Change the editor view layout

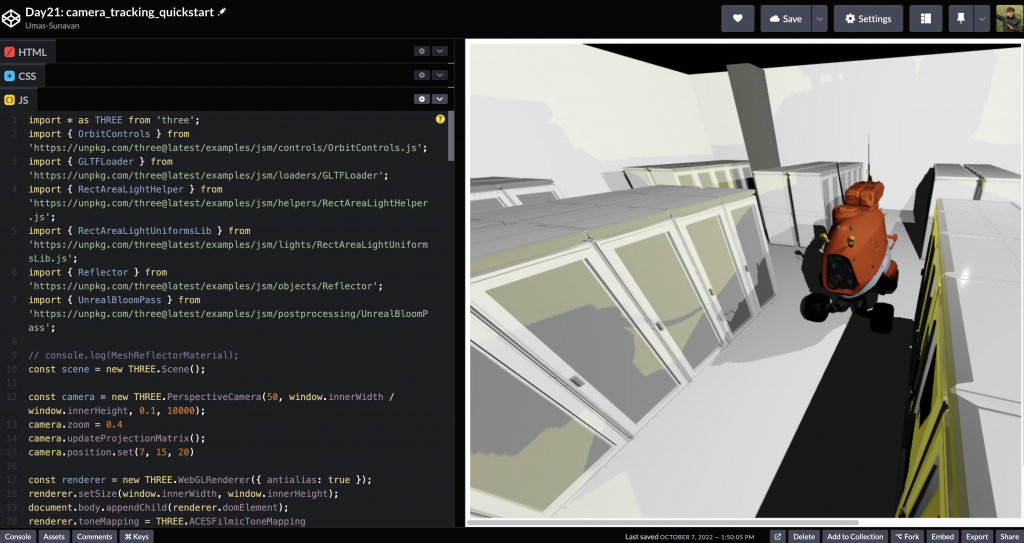pos(925,18)
